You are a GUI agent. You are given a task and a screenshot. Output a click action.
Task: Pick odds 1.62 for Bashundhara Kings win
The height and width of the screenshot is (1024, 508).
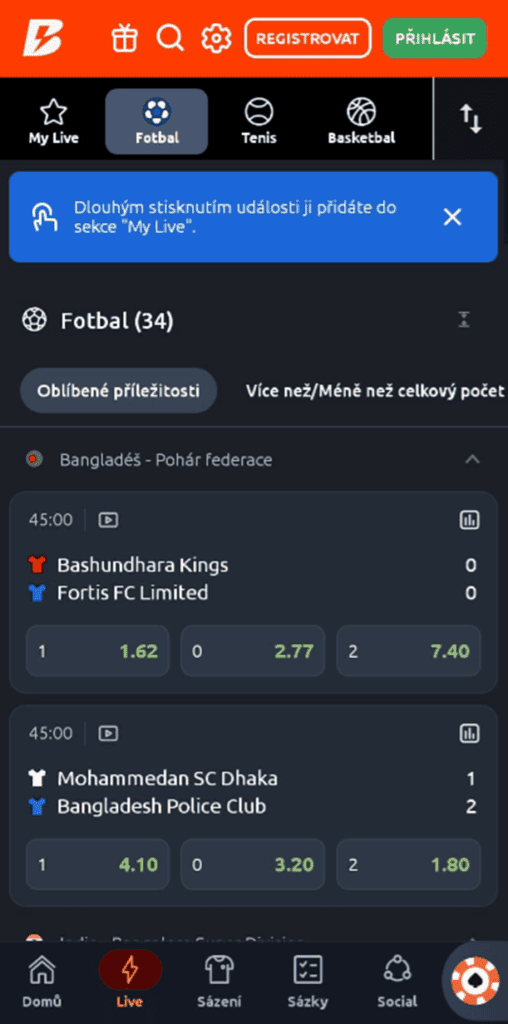click(98, 650)
